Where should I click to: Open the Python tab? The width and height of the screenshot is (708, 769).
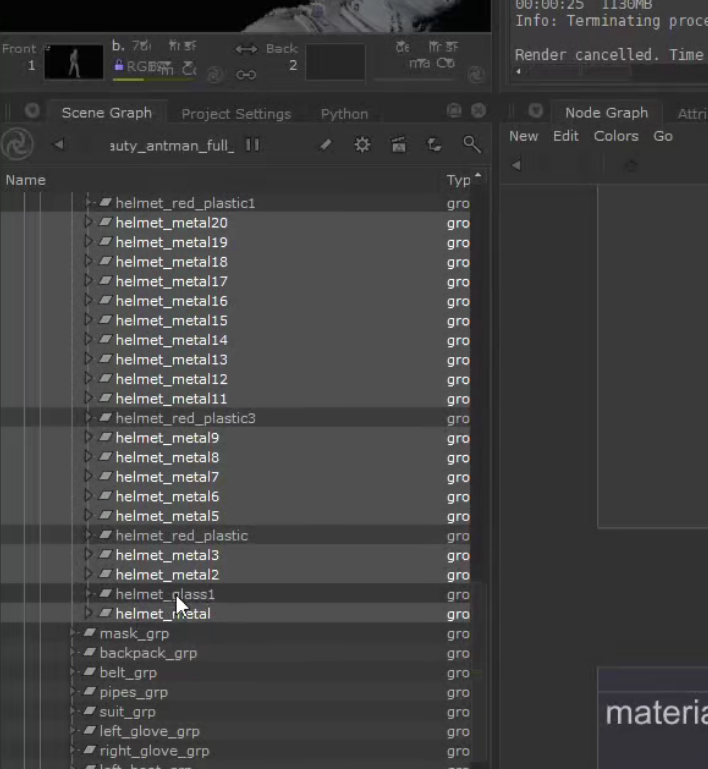[x=344, y=114]
